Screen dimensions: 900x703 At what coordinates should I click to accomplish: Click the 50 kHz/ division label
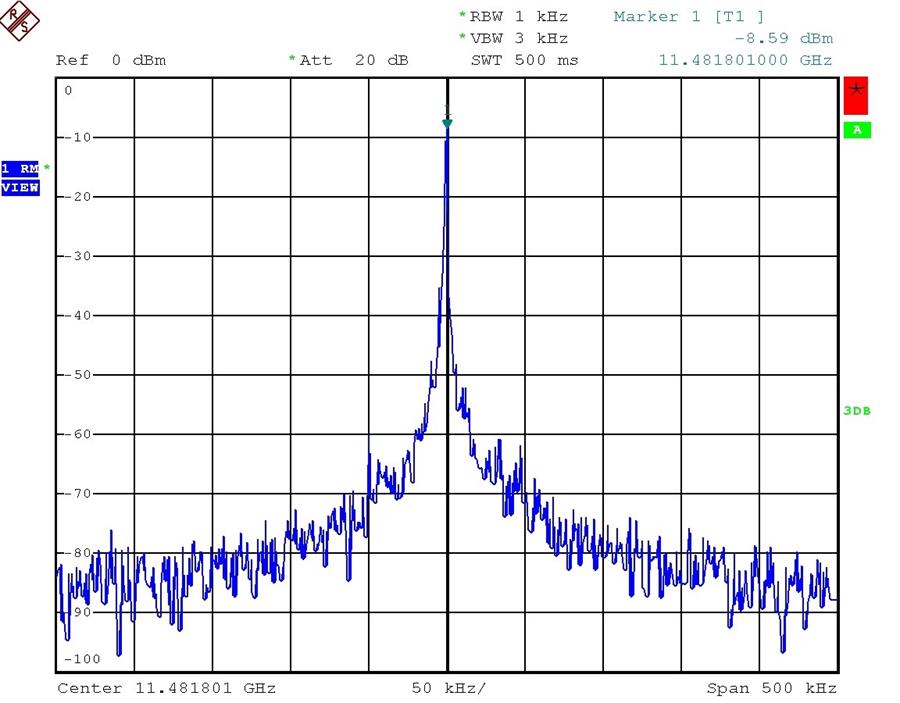click(x=449, y=688)
